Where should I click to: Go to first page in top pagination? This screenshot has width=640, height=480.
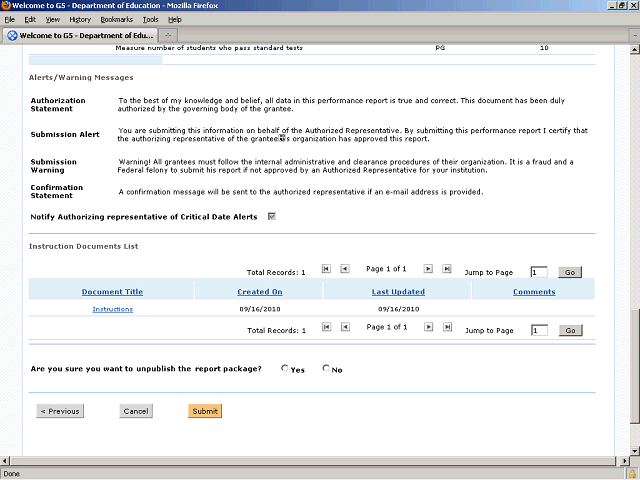click(326, 269)
